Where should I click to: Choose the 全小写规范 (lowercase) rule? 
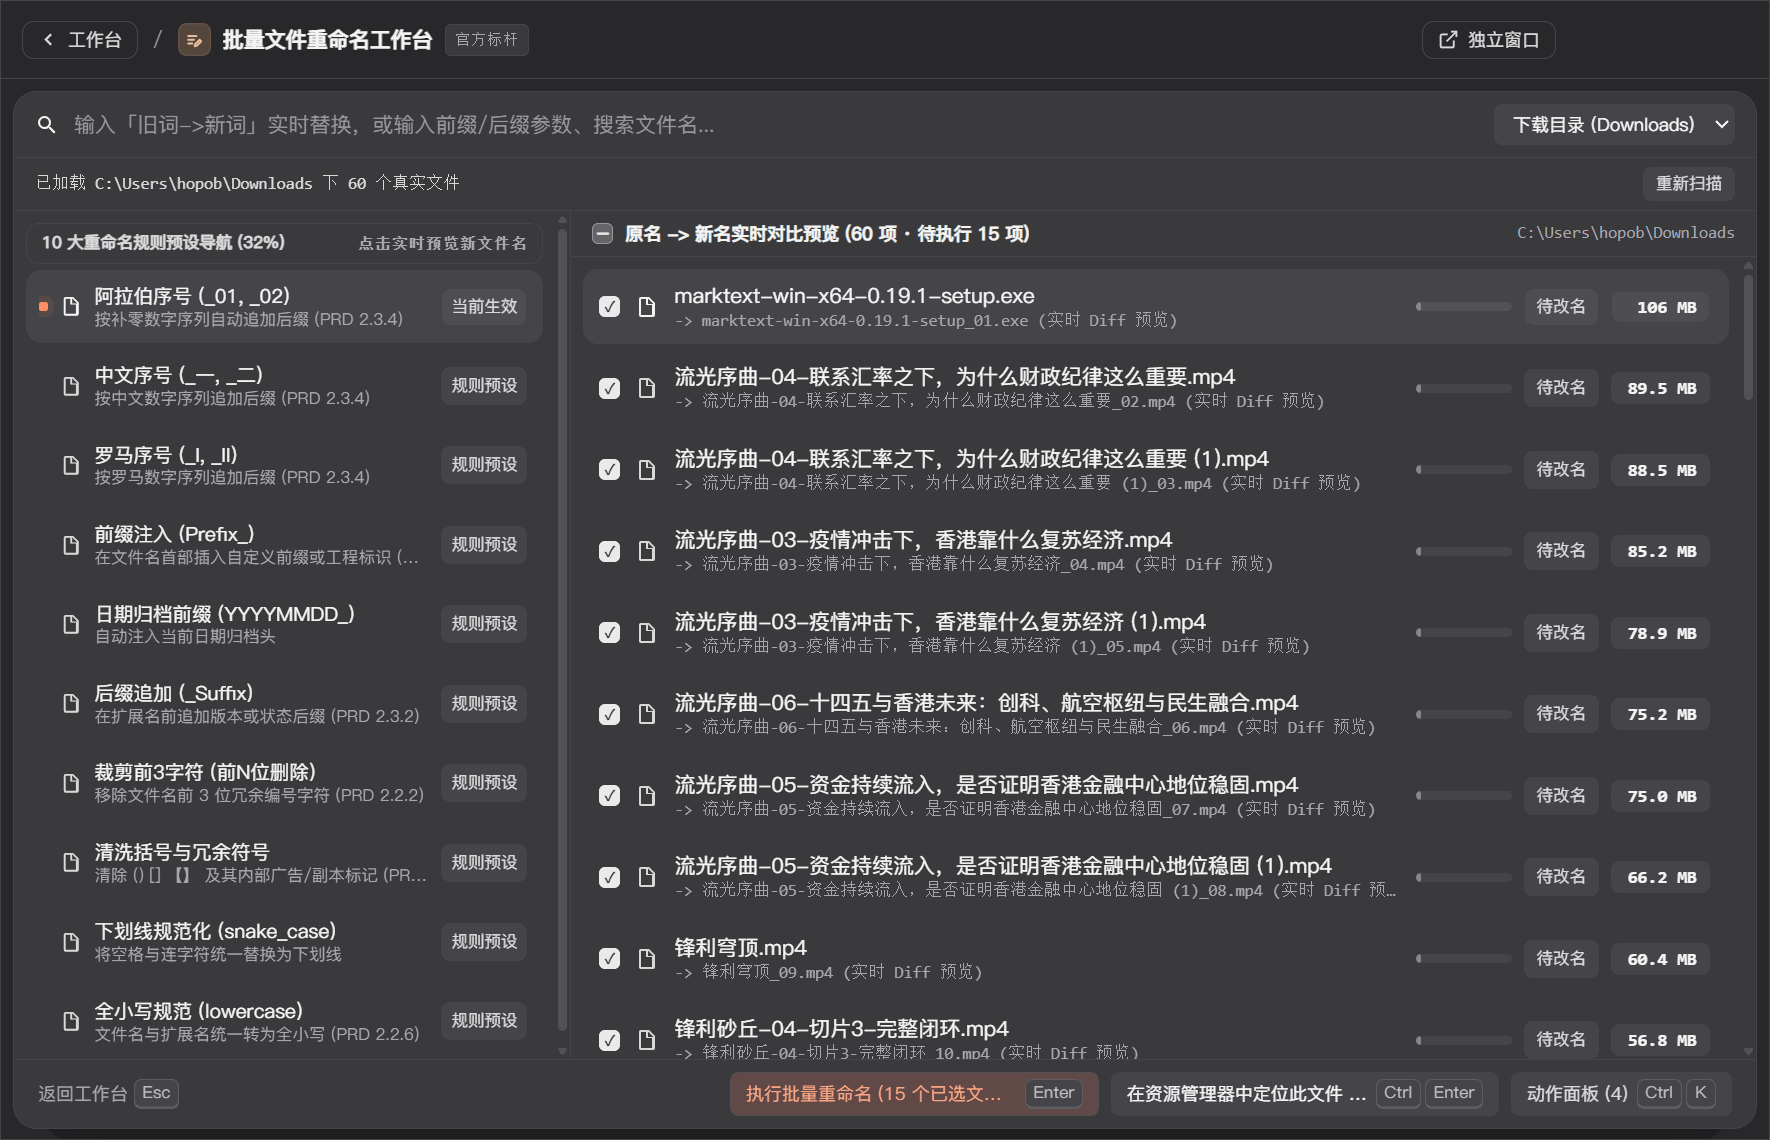pyautogui.click(x=284, y=1021)
